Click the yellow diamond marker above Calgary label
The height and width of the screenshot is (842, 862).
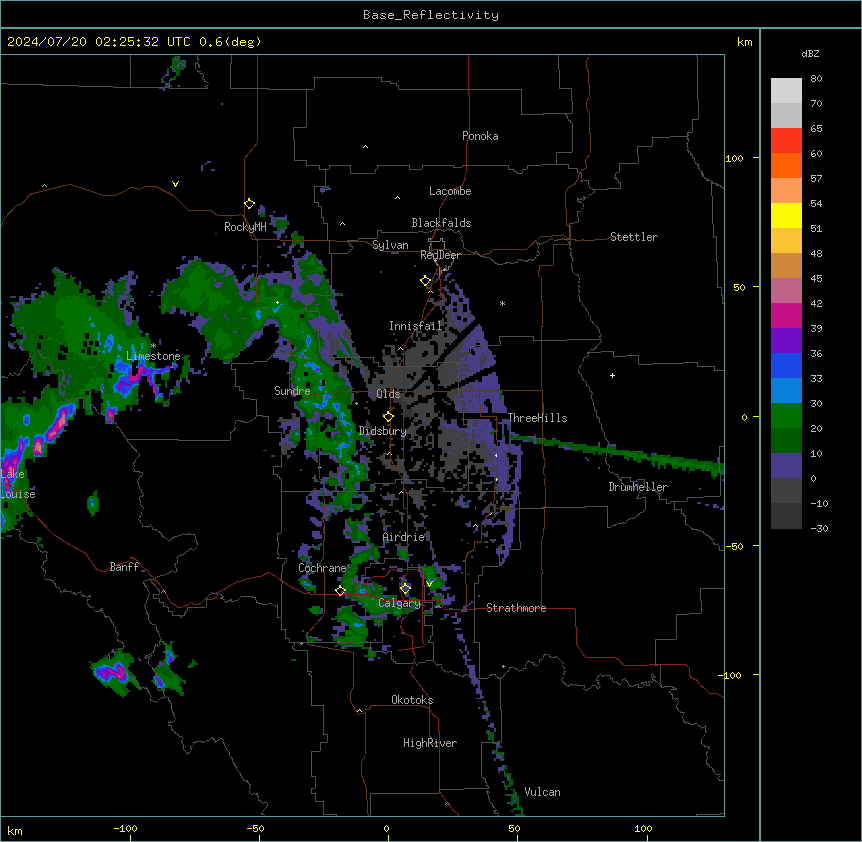tap(405, 589)
